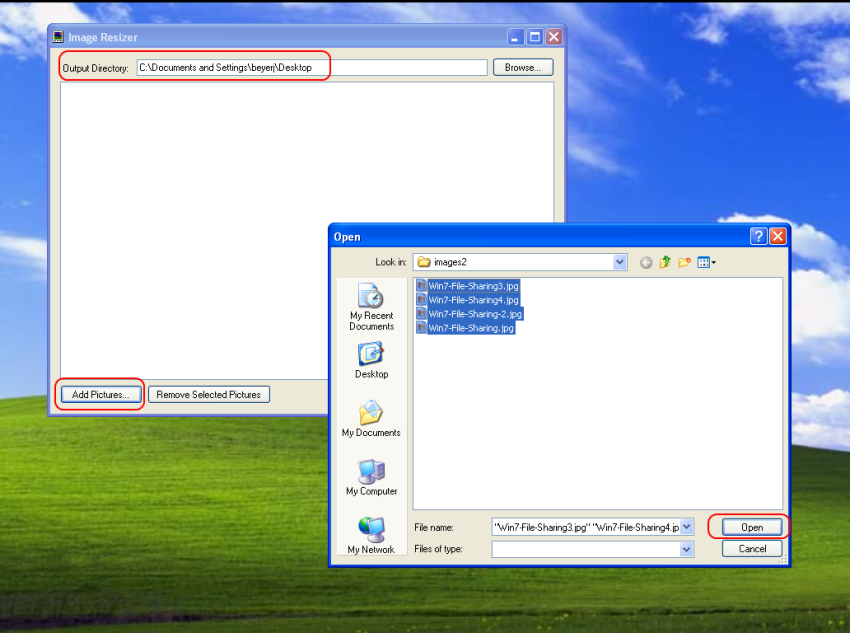Open My Documents in the places bar
Screen dimensions: 850x633
click(371, 419)
